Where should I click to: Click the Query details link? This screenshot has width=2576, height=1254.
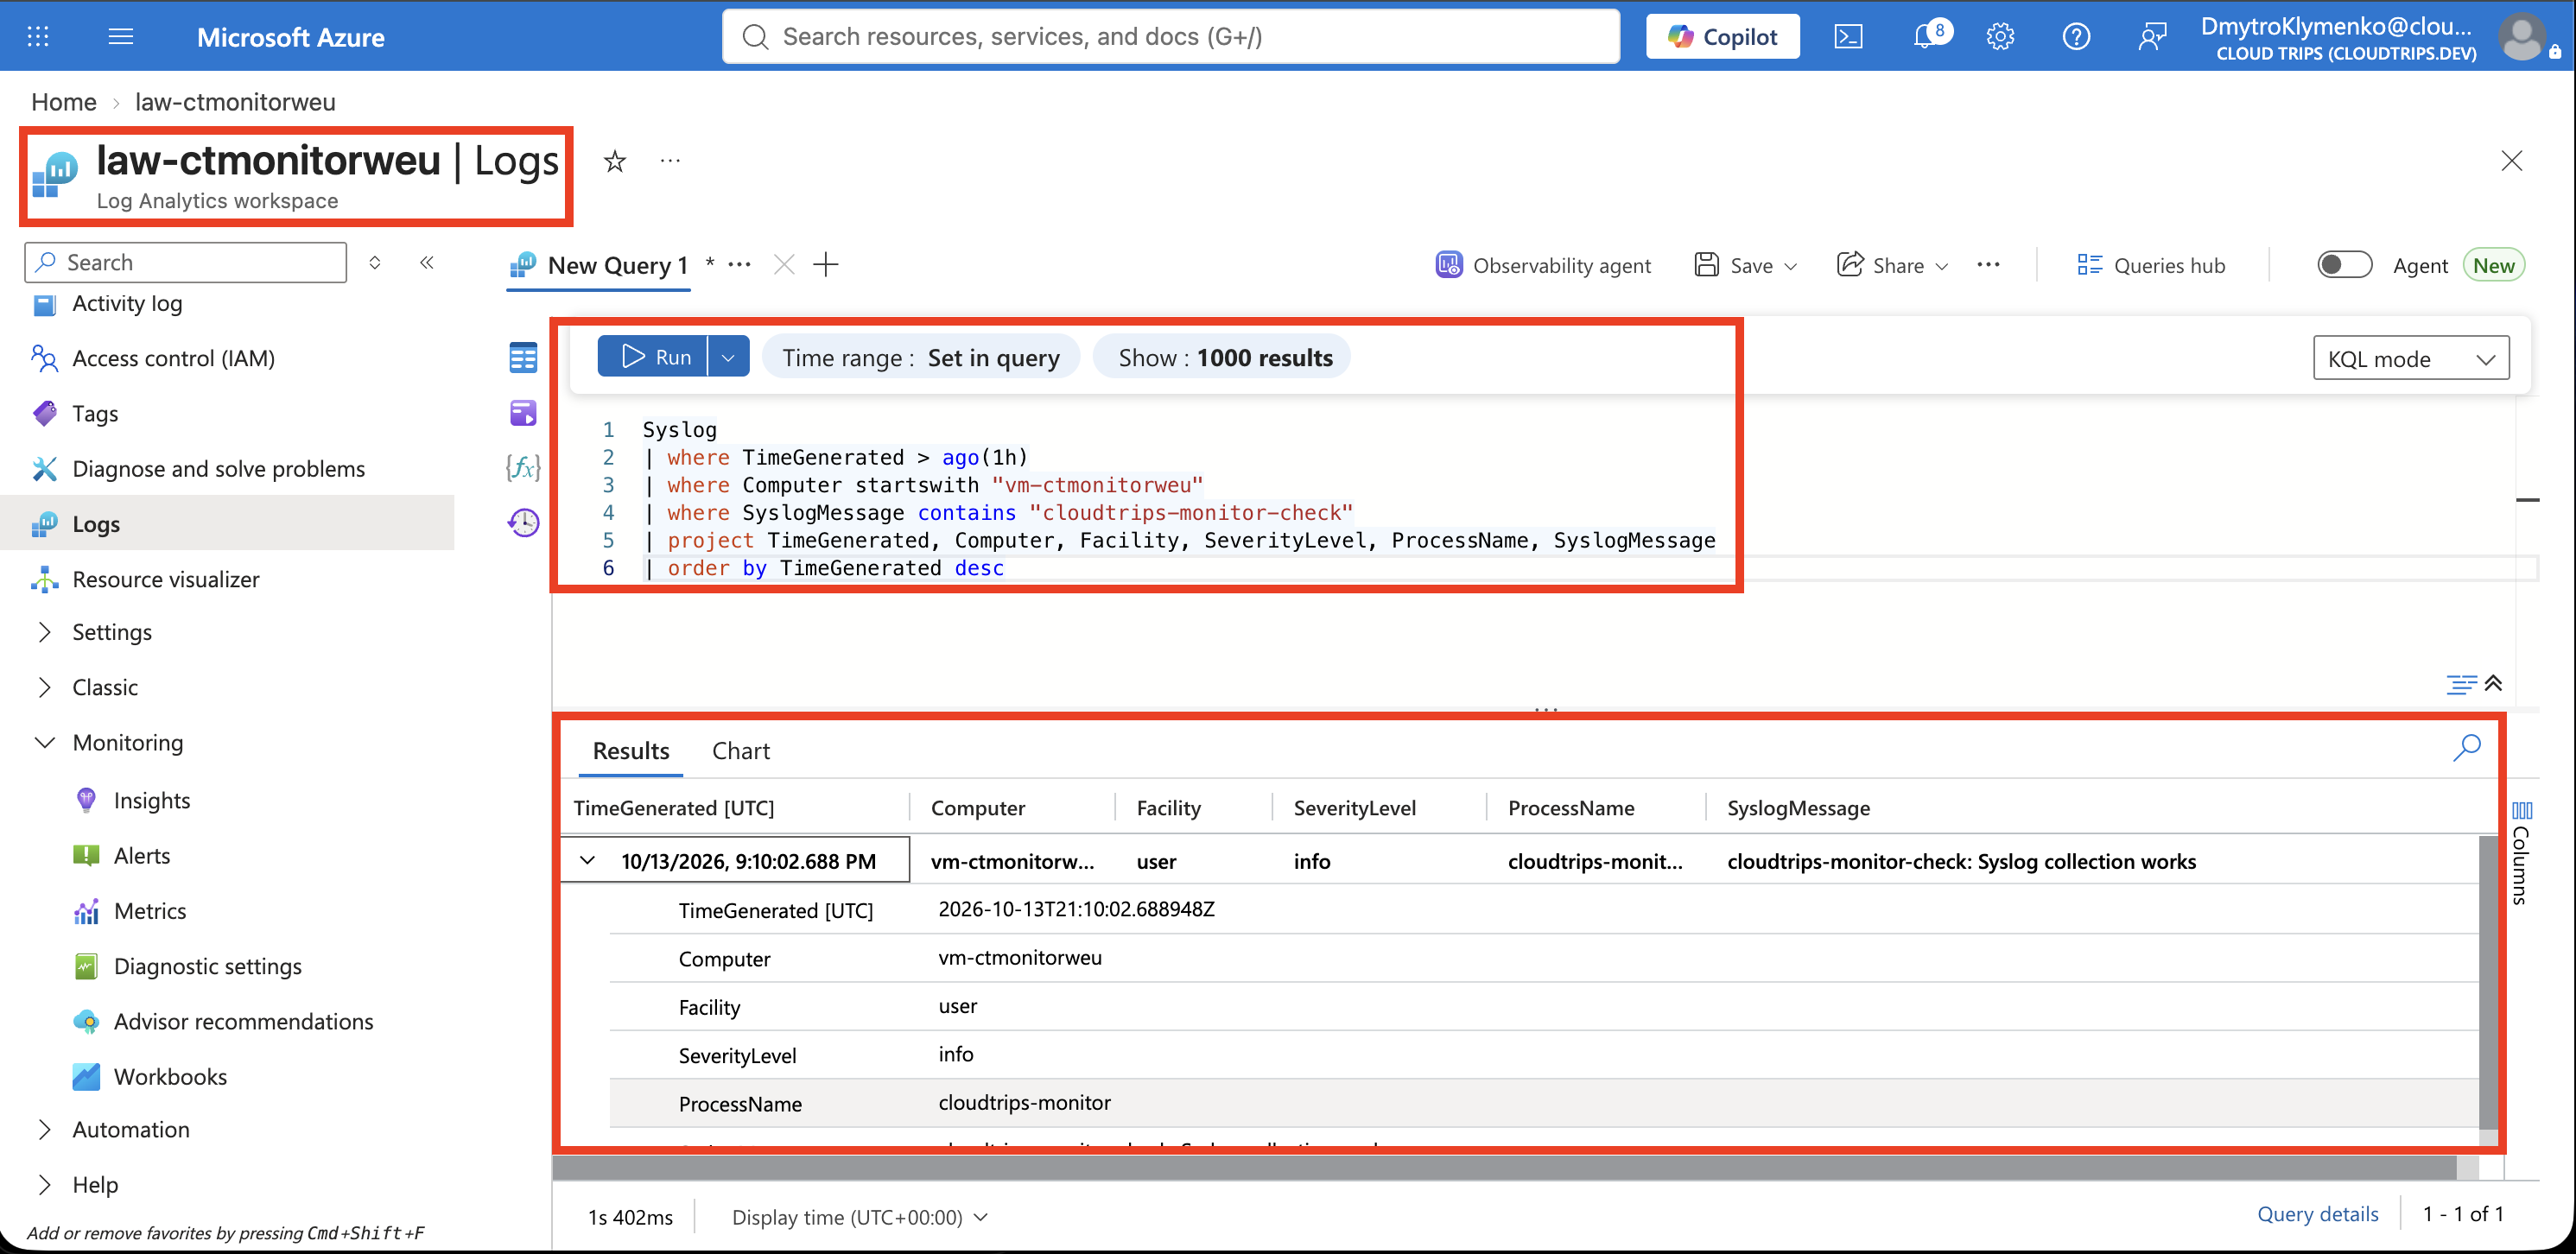click(x=2318, y=1214)
